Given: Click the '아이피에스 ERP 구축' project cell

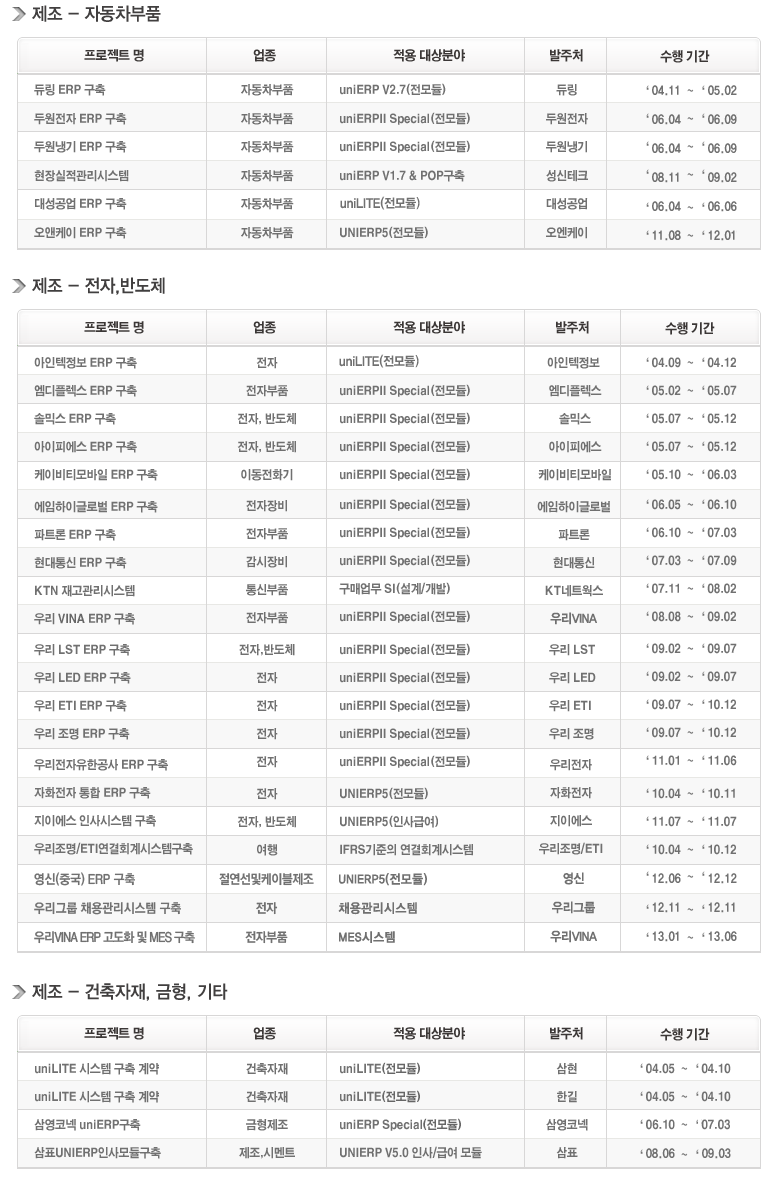Looking at the screenshot, I should point(85,447).
